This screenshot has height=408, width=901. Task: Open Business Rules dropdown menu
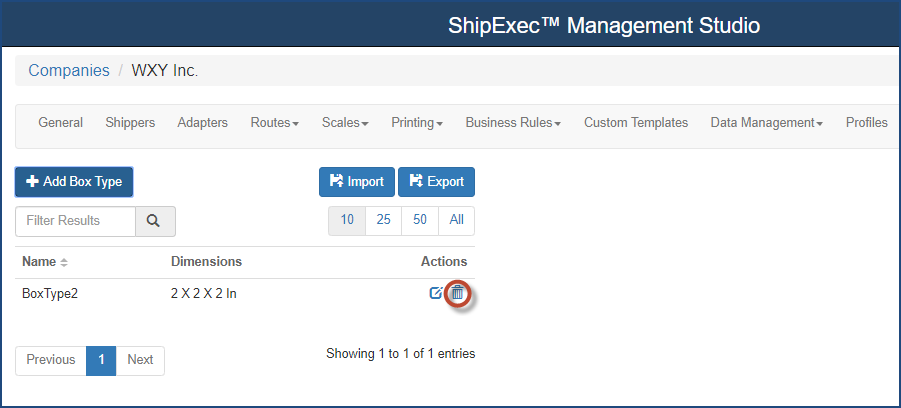pyautogui.click(x=513, y=122)
